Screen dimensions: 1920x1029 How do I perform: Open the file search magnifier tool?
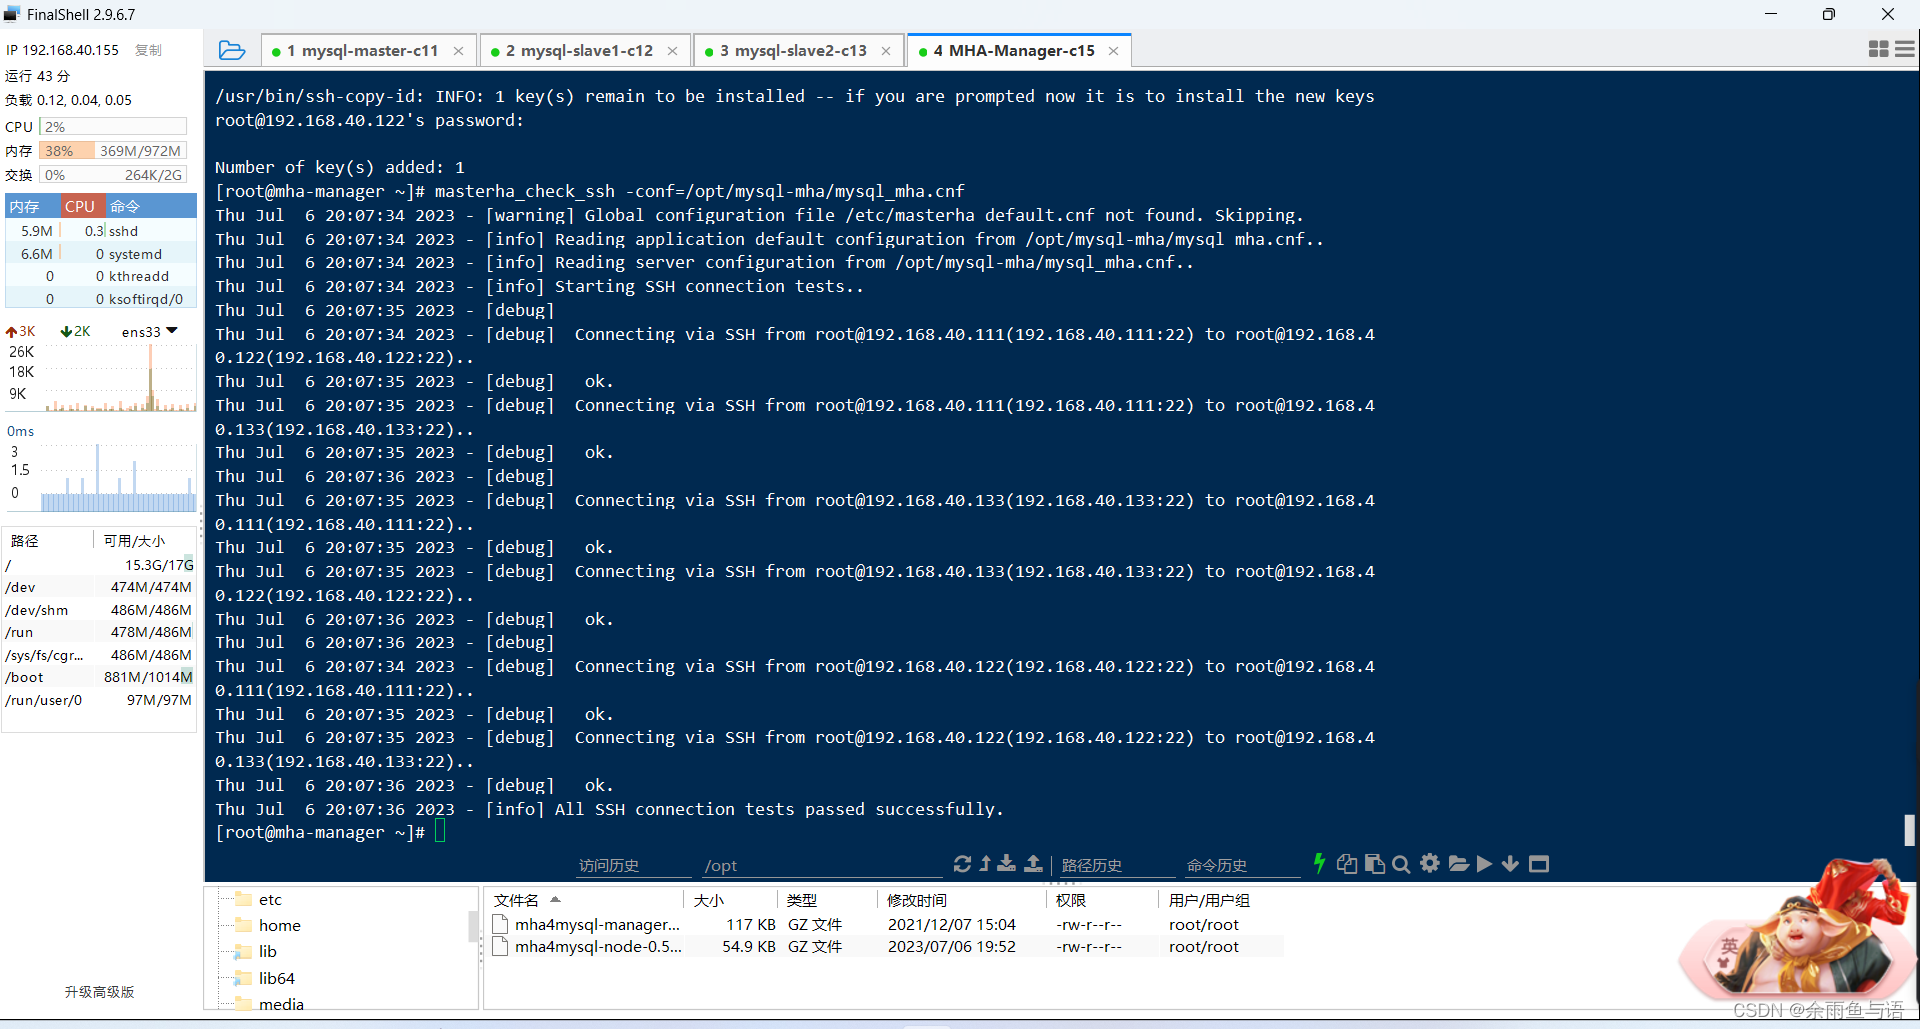tap(1400, 863)
